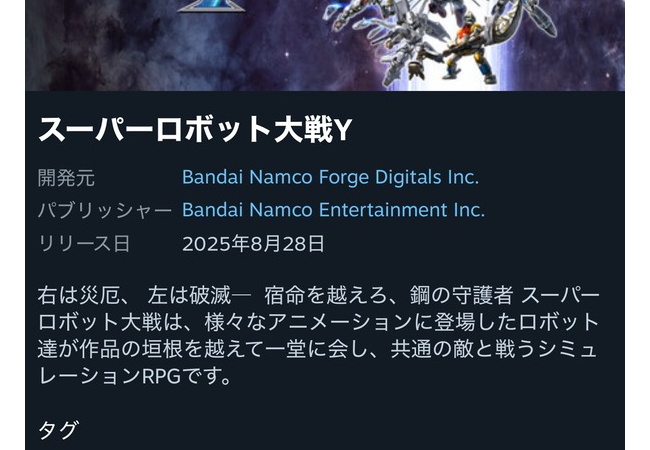Viewport: 650px width, 450px height.
Task: Select the 2025年8月28日 release date text
Action: coord(253,243)
